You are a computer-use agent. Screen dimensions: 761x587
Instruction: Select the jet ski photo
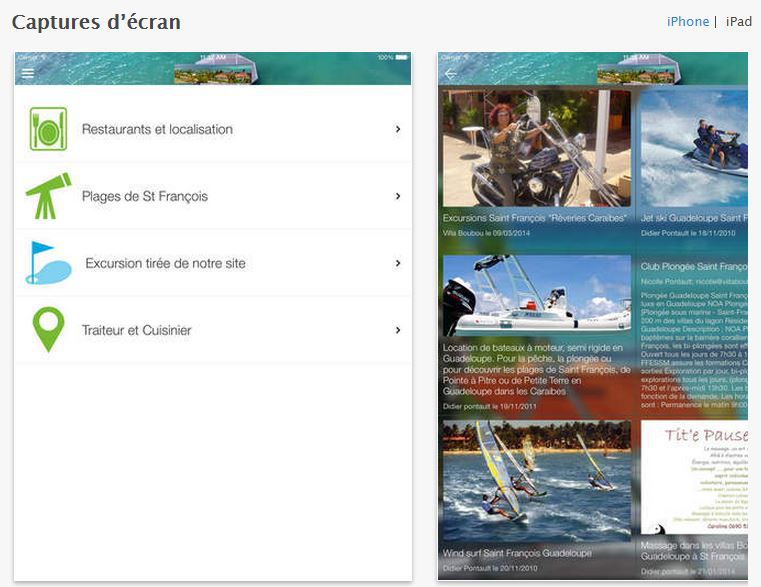(693, 148)
